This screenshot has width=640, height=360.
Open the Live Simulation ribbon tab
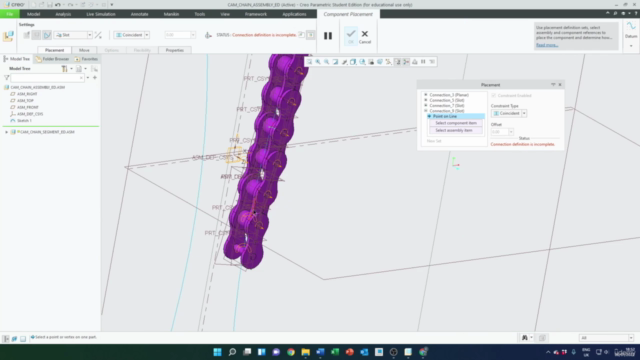(101, 14)
